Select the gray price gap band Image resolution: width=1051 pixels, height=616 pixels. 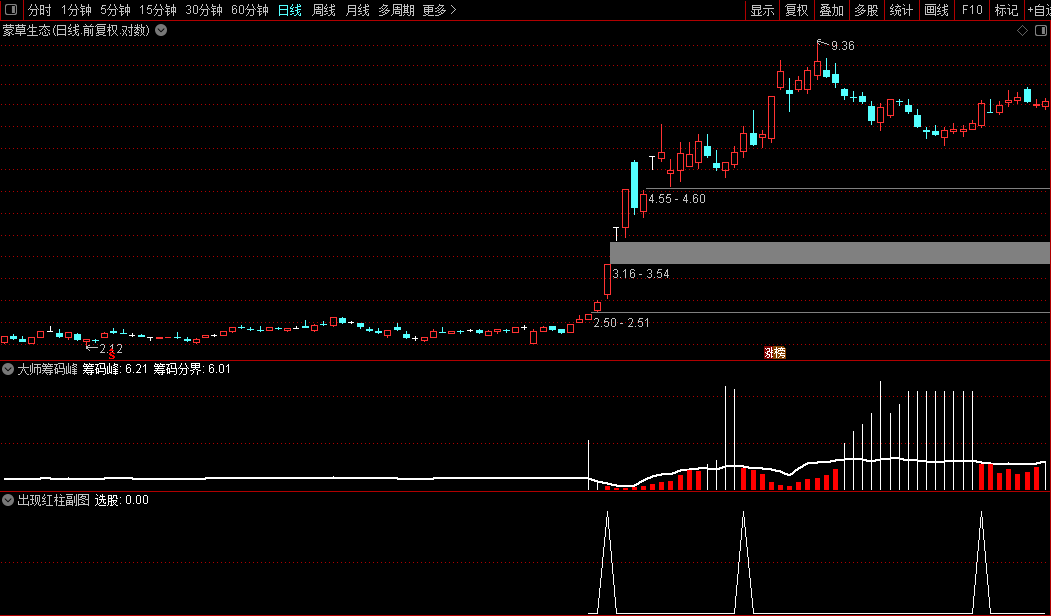pyautogui.click(x=830, y=253)
